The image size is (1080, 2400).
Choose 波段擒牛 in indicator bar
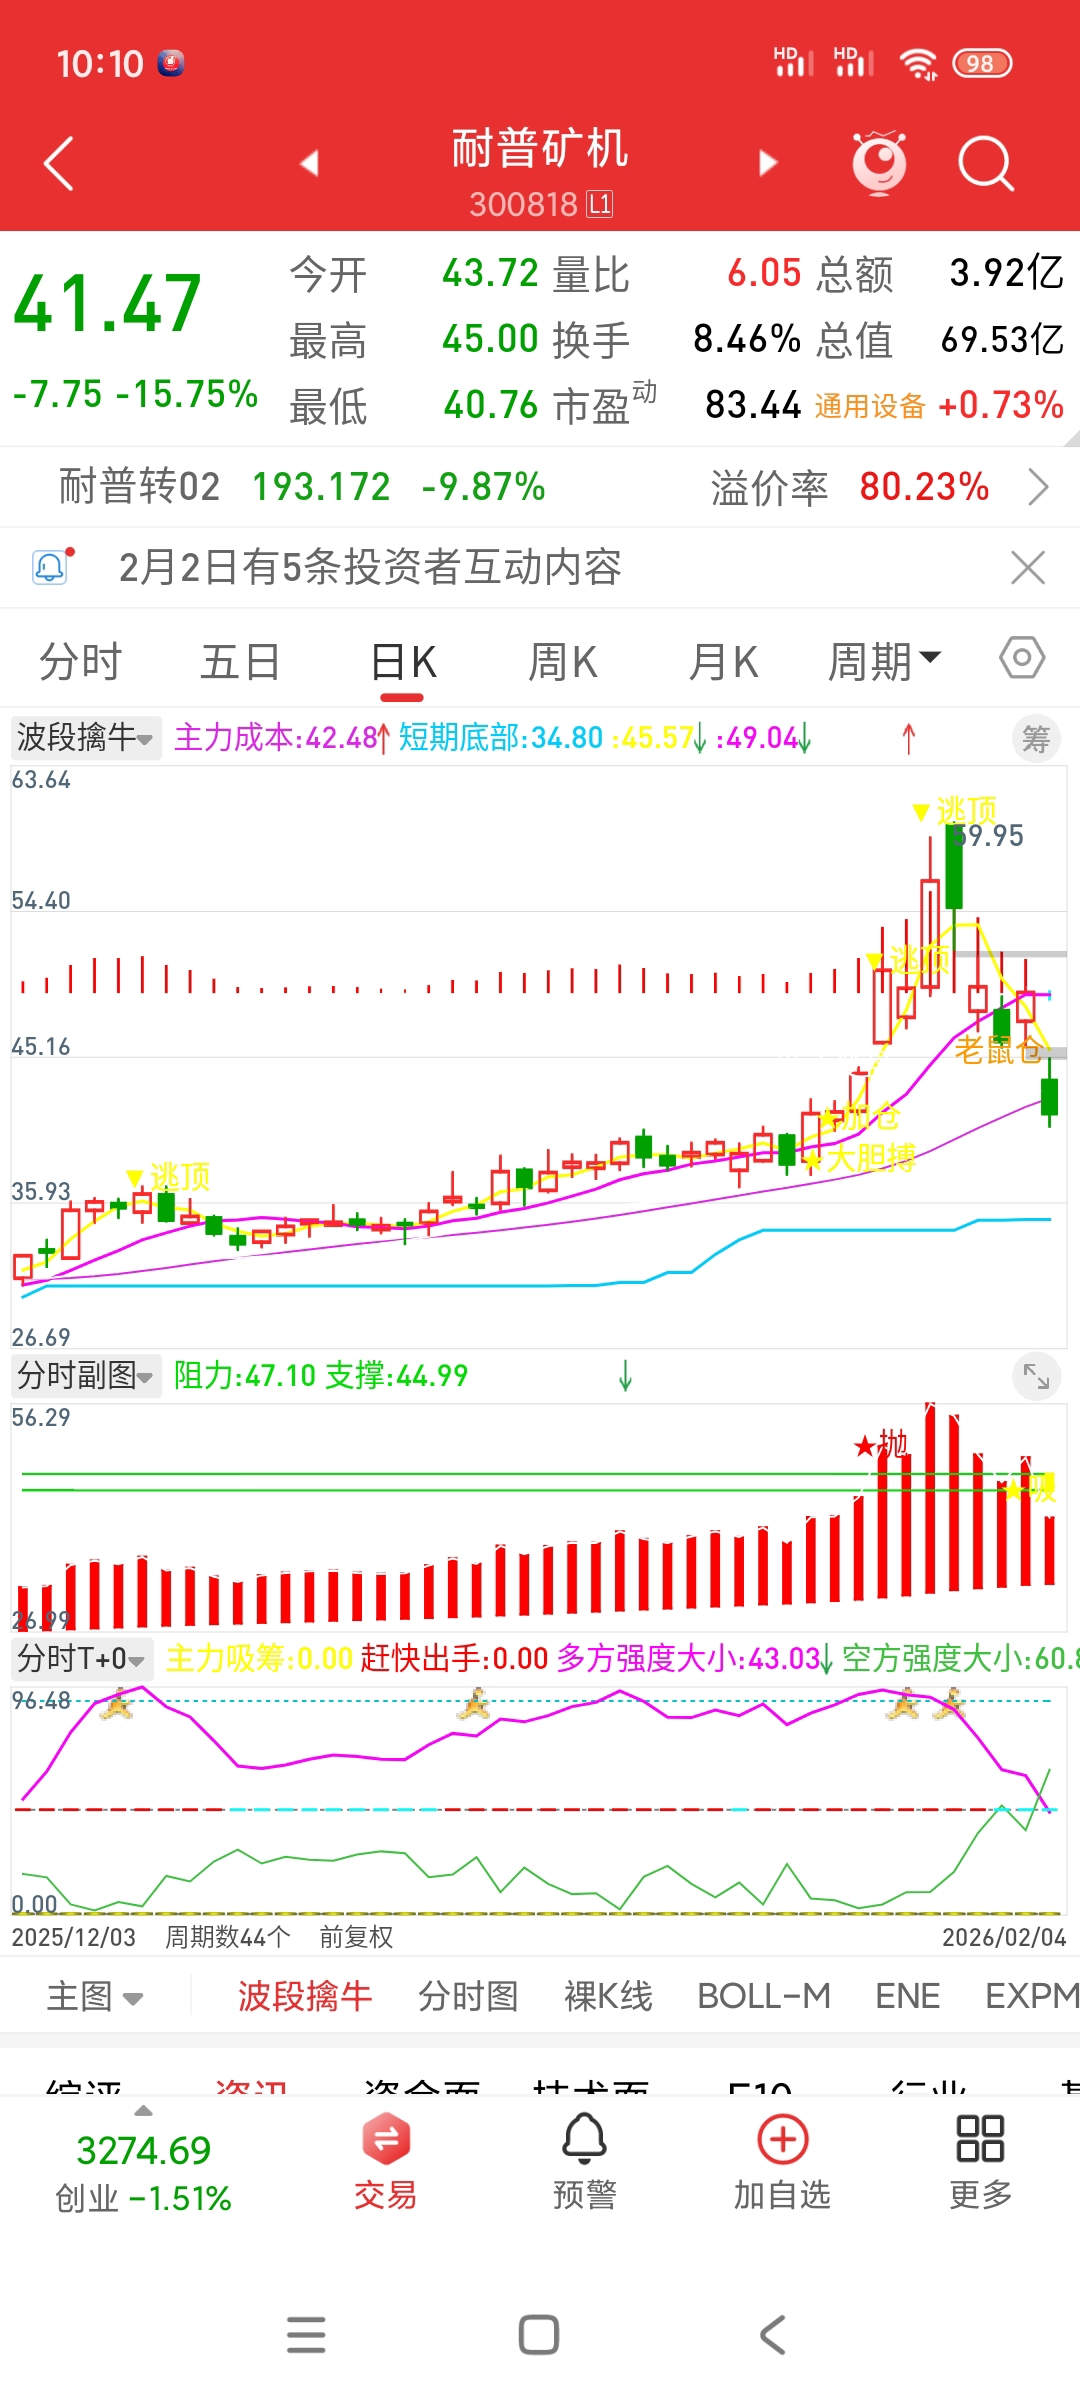[305, 1996]
